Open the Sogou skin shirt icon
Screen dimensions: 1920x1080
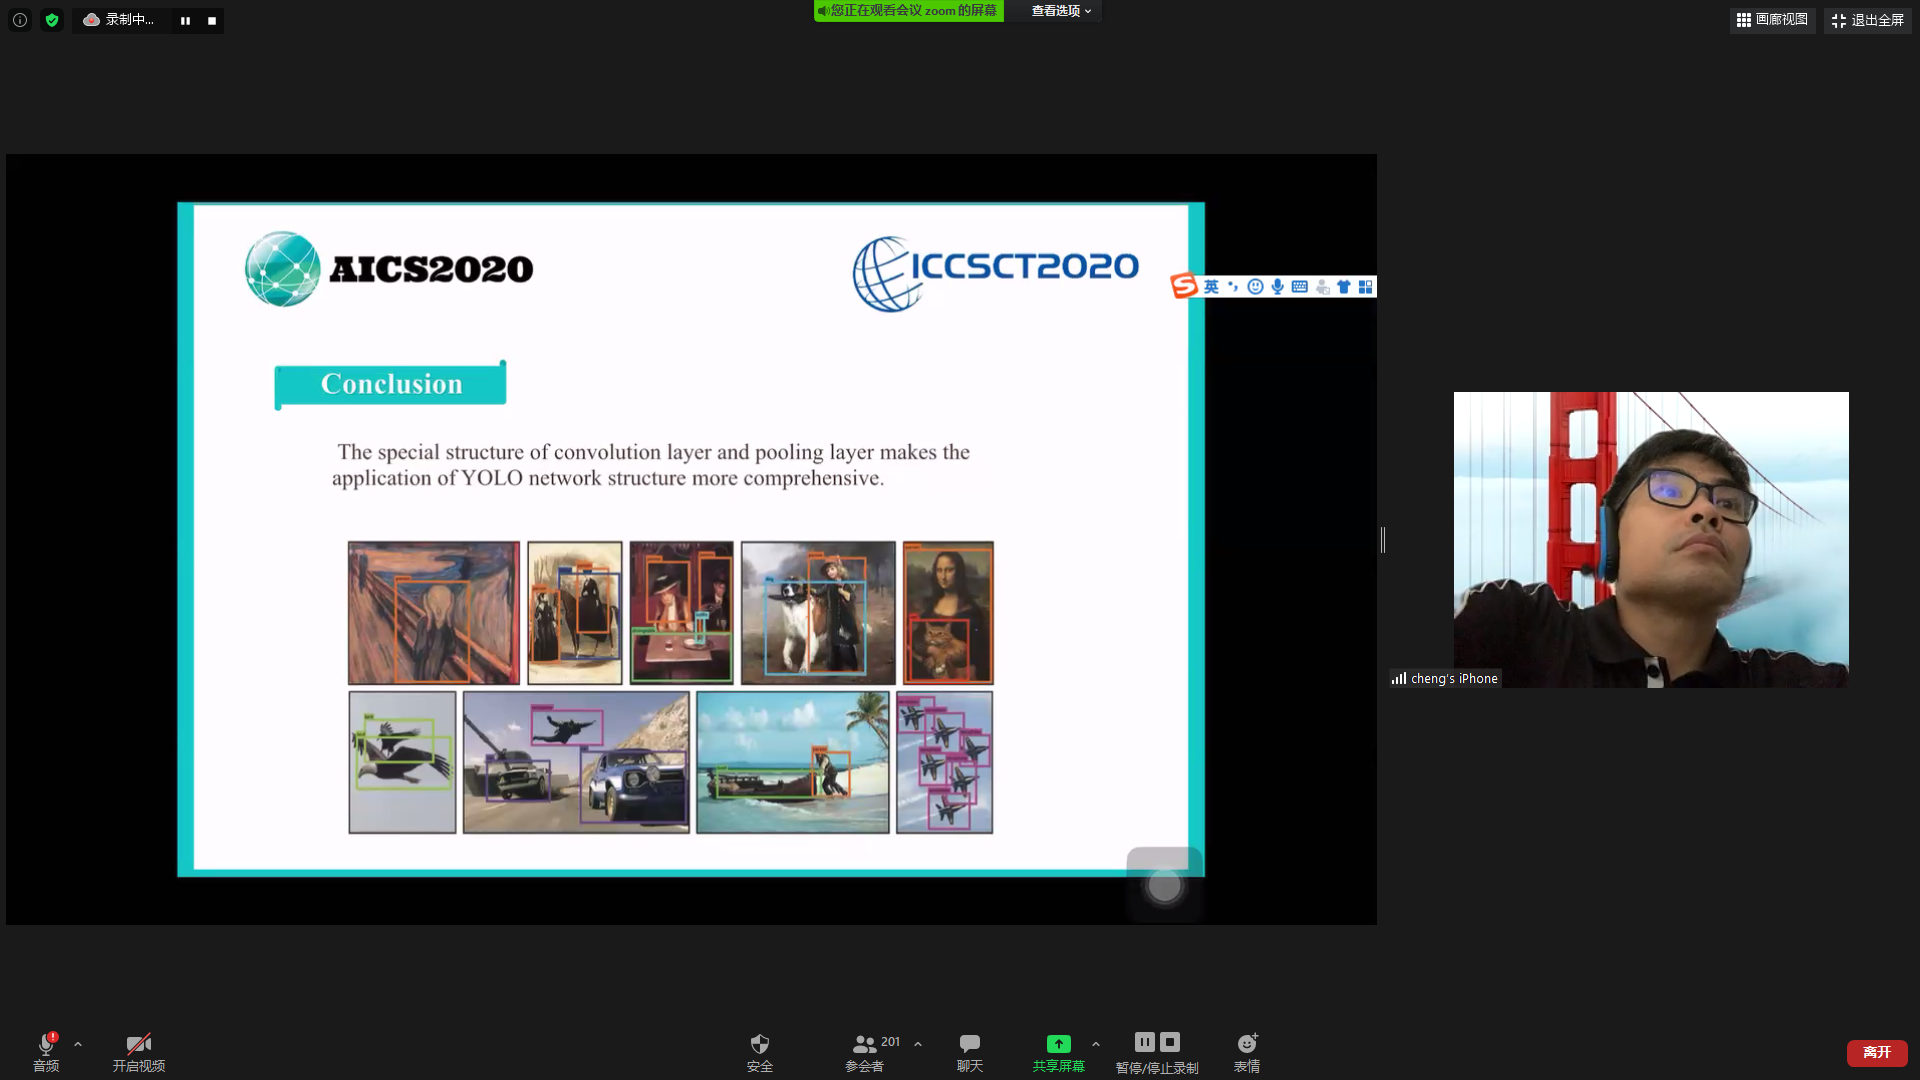coord(1344,287)
